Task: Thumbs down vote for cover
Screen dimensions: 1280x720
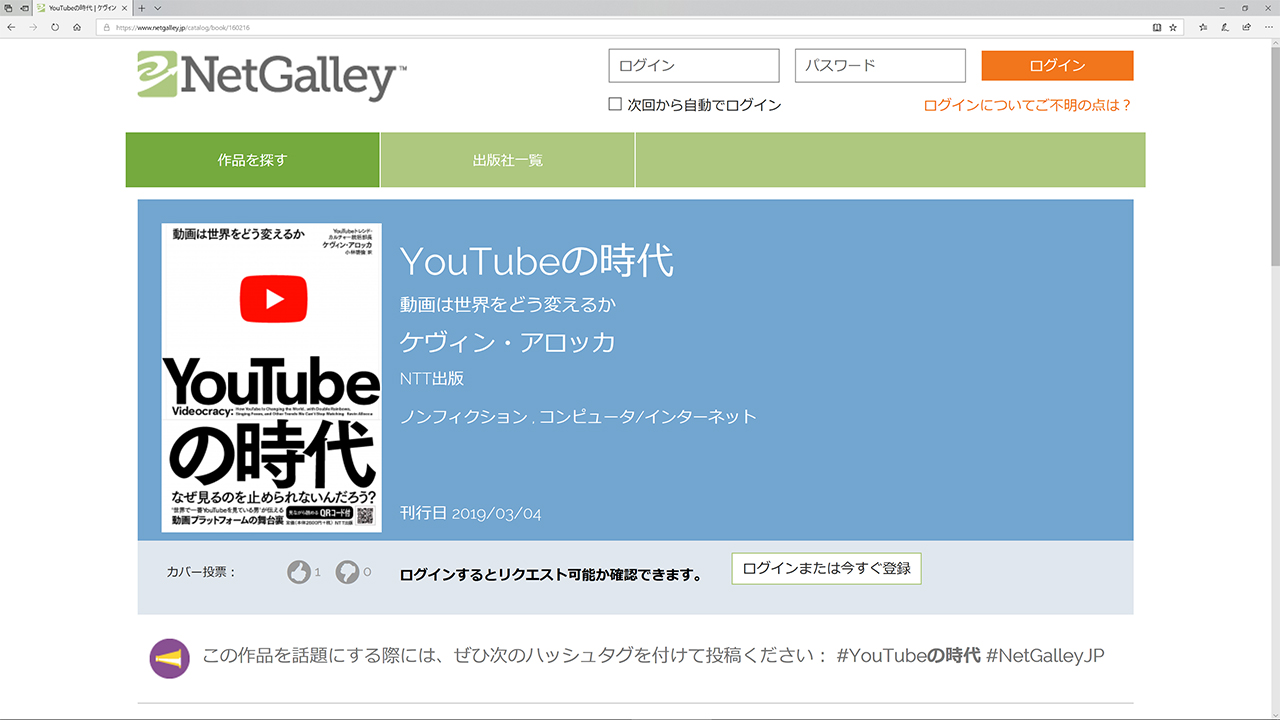Action: [347, 572]
